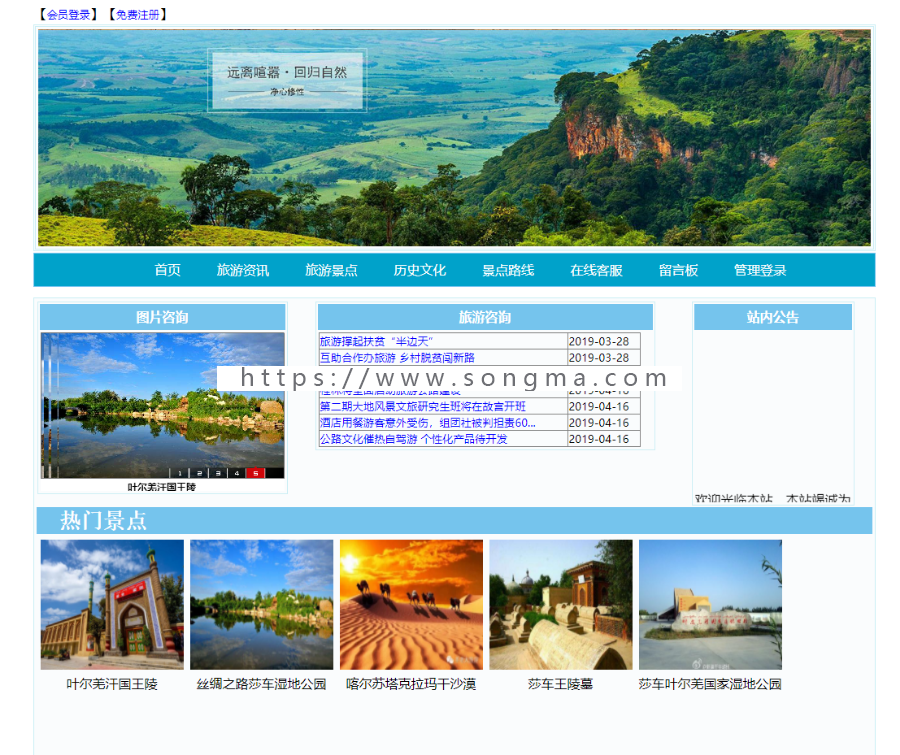Click the 叶尔羌汗国王陵 label under hot spots
The image size is (900, 755).
[112, 684]
